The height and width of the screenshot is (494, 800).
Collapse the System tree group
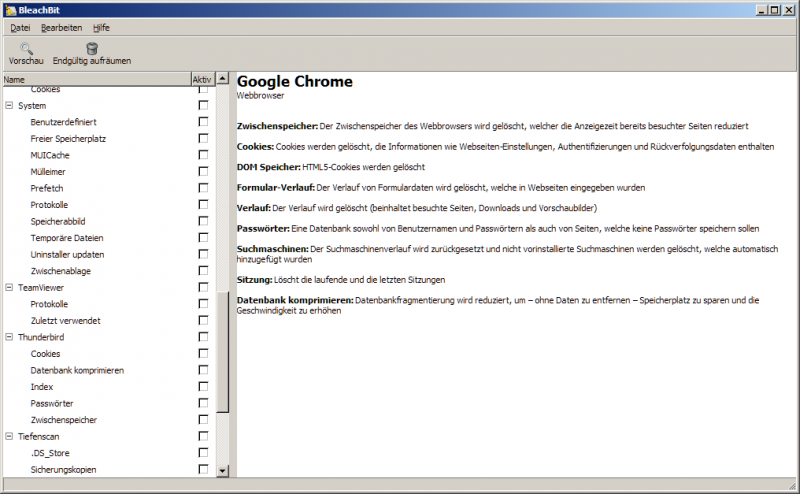pyautogui.click(x=9, y=105)
